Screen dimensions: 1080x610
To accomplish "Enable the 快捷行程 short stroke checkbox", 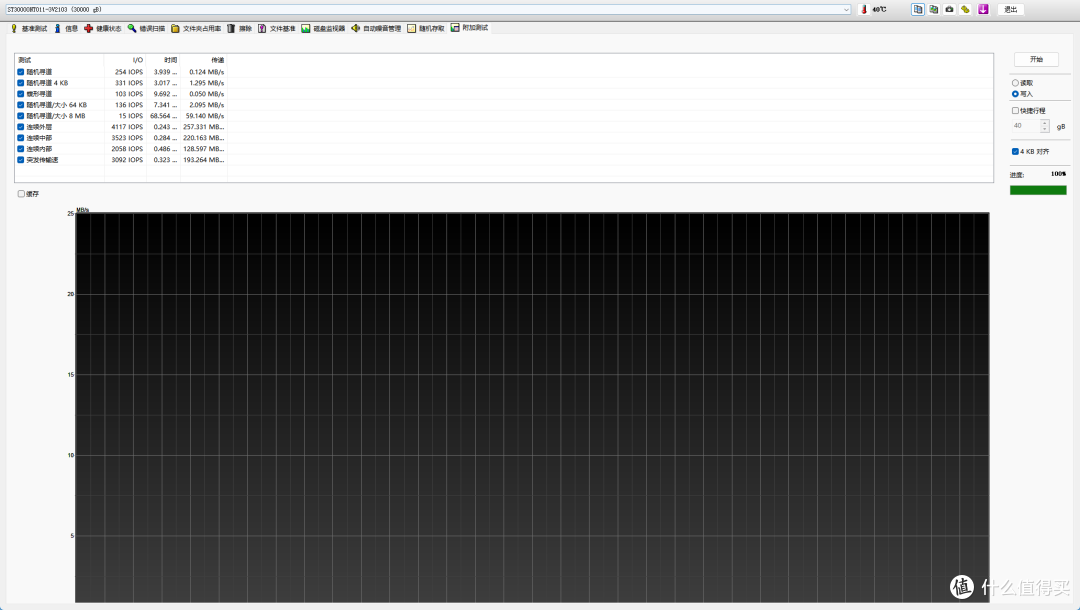I will [x=1015, y=110].
